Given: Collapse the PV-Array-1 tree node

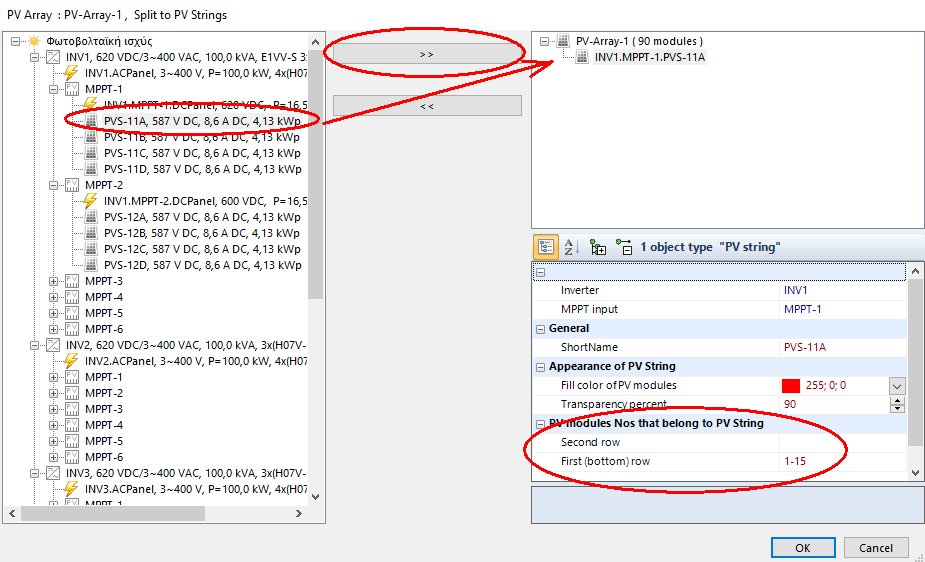Looking at the screenshot, I should click(x=545, y=41).
